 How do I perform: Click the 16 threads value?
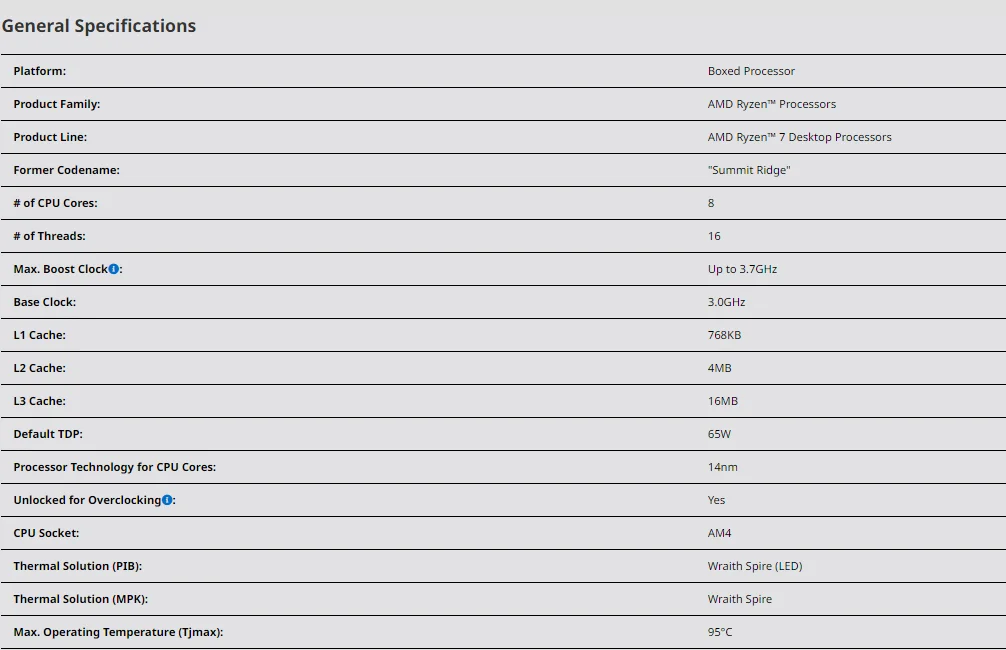point(713,236)
